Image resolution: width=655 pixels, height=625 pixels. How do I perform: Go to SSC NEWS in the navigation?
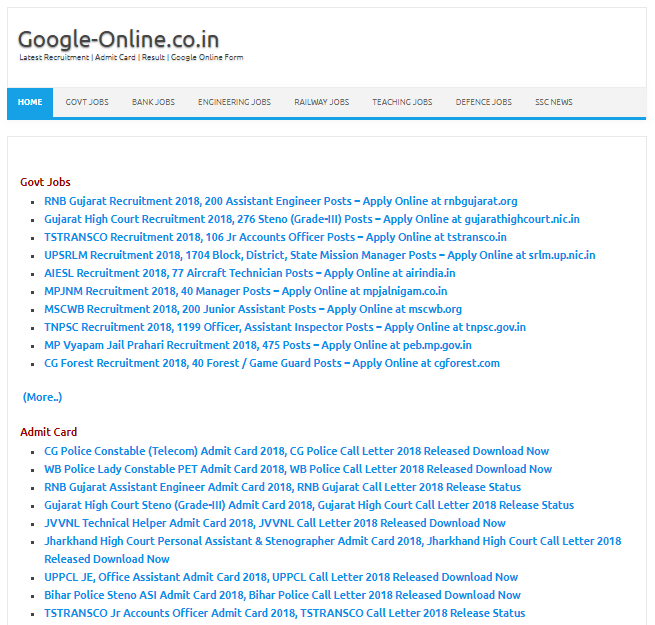554,102
